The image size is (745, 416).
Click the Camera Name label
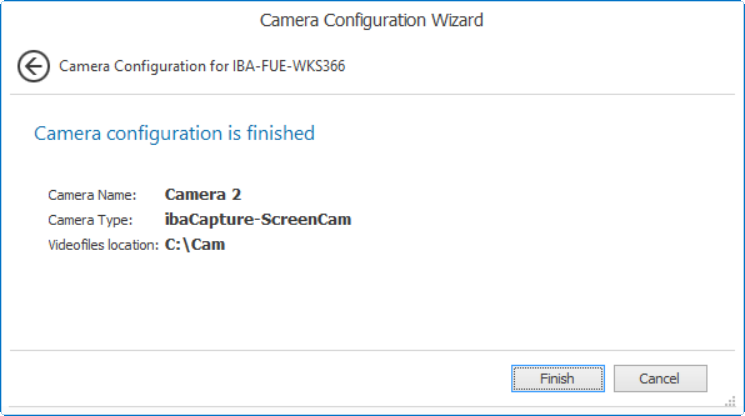tap(91, 195)
